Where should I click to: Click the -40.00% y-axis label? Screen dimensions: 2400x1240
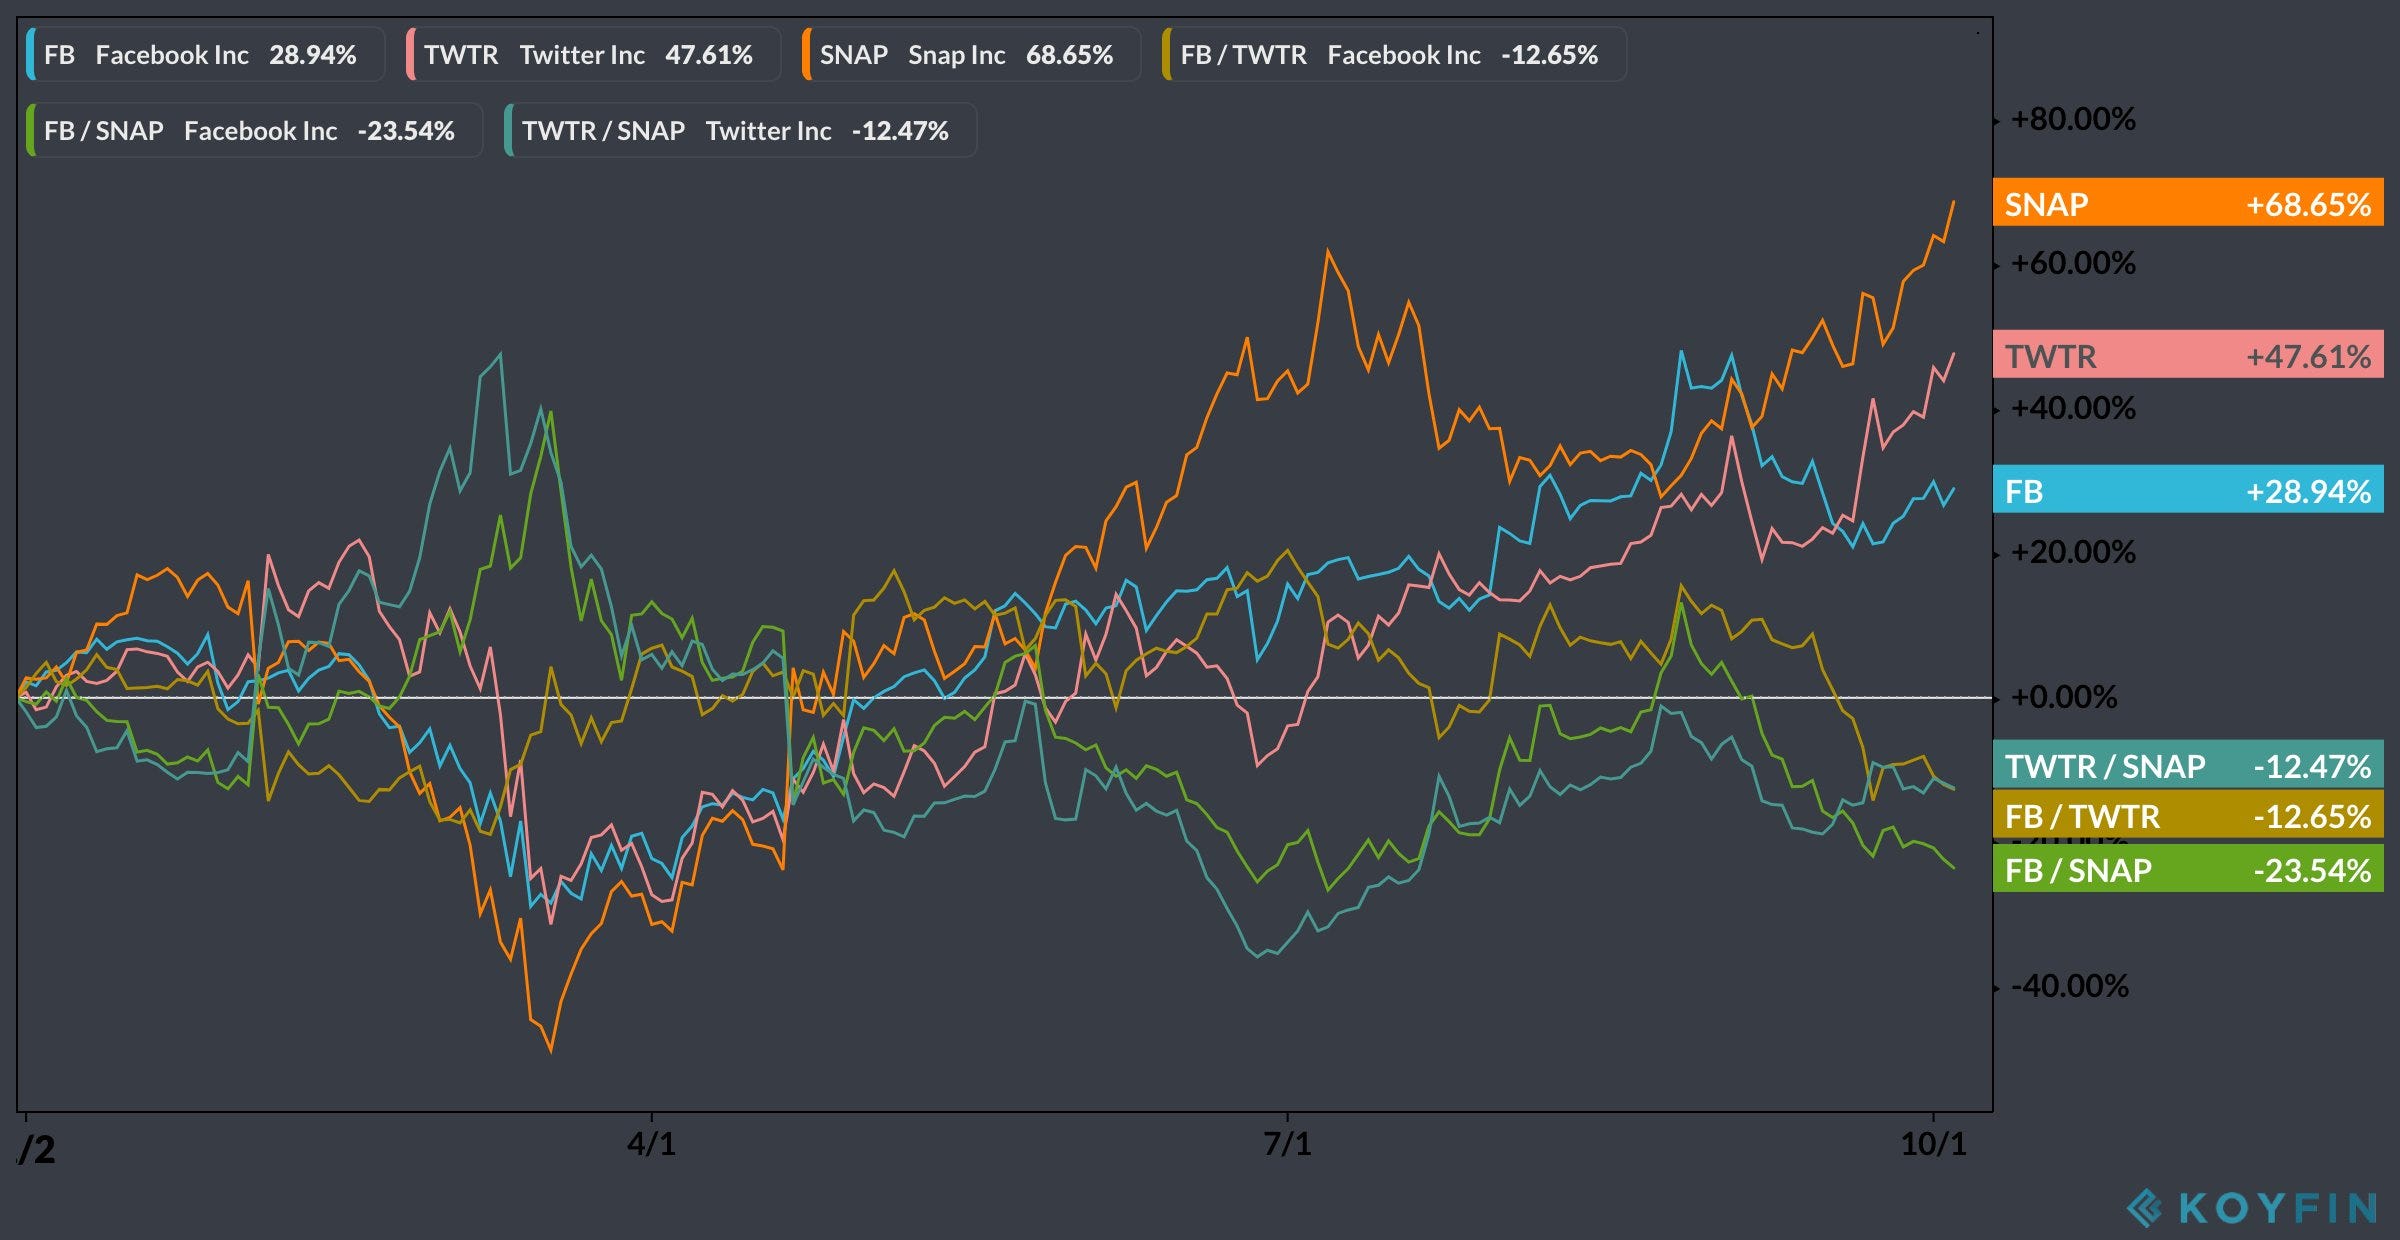point(2069,987)
